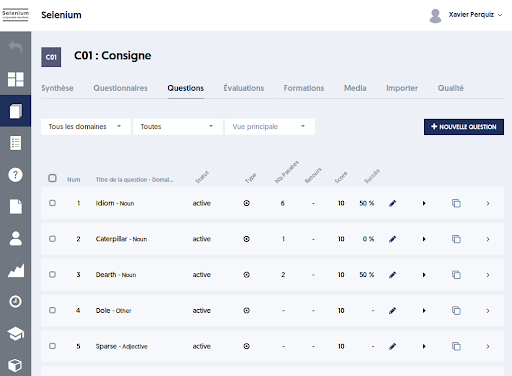This screenshot has width=512, height=376.
Task: Open the Vue principale dropdown
Action: 270,127
